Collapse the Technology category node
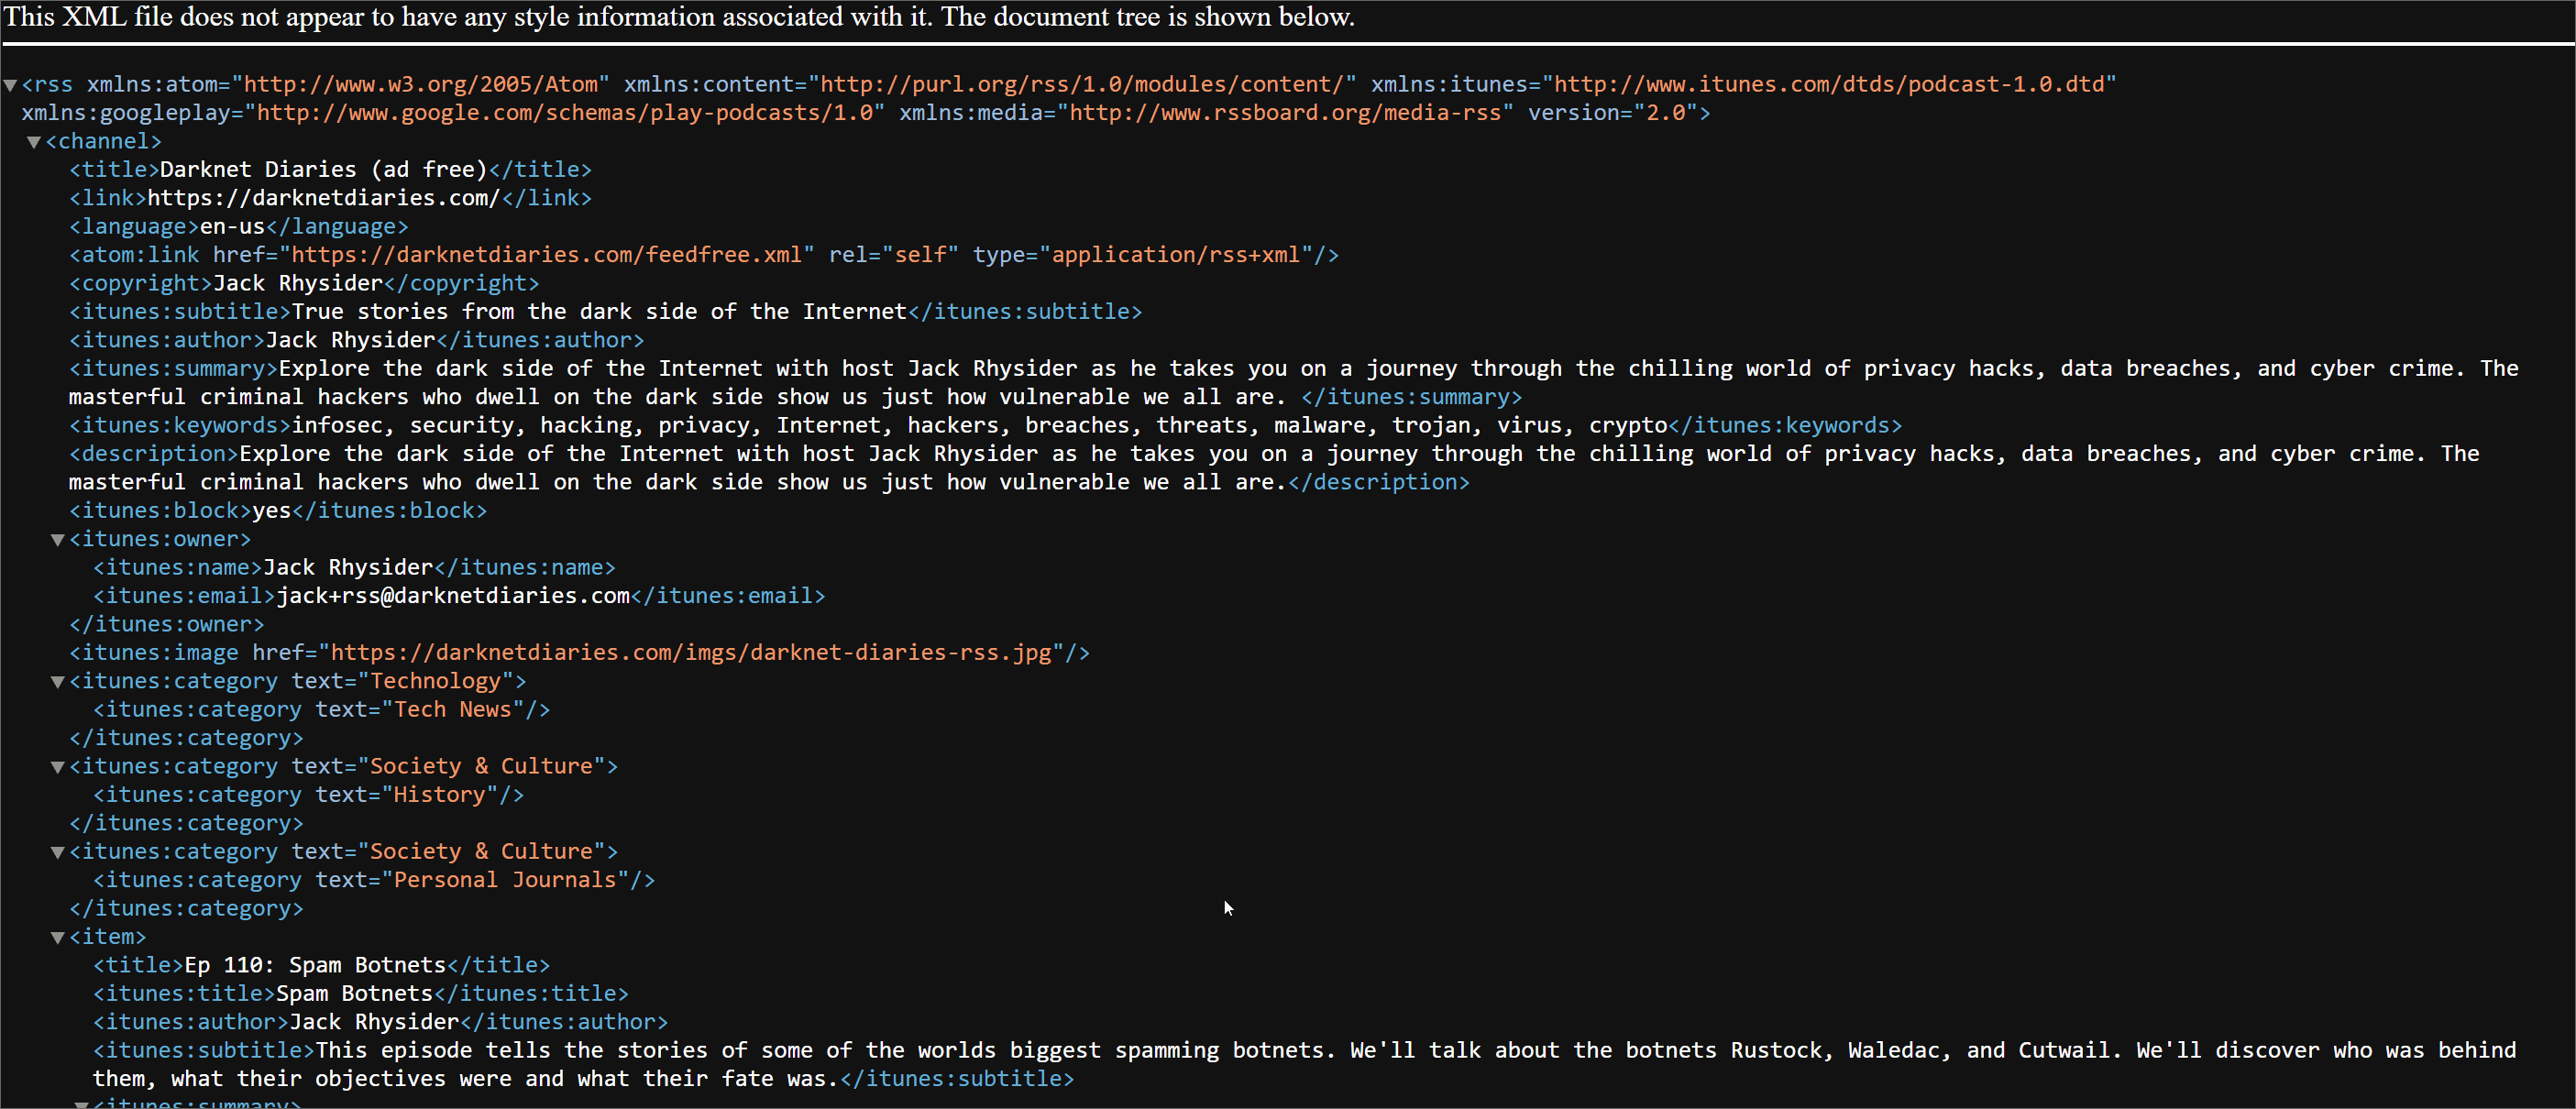 pos(58,683)
